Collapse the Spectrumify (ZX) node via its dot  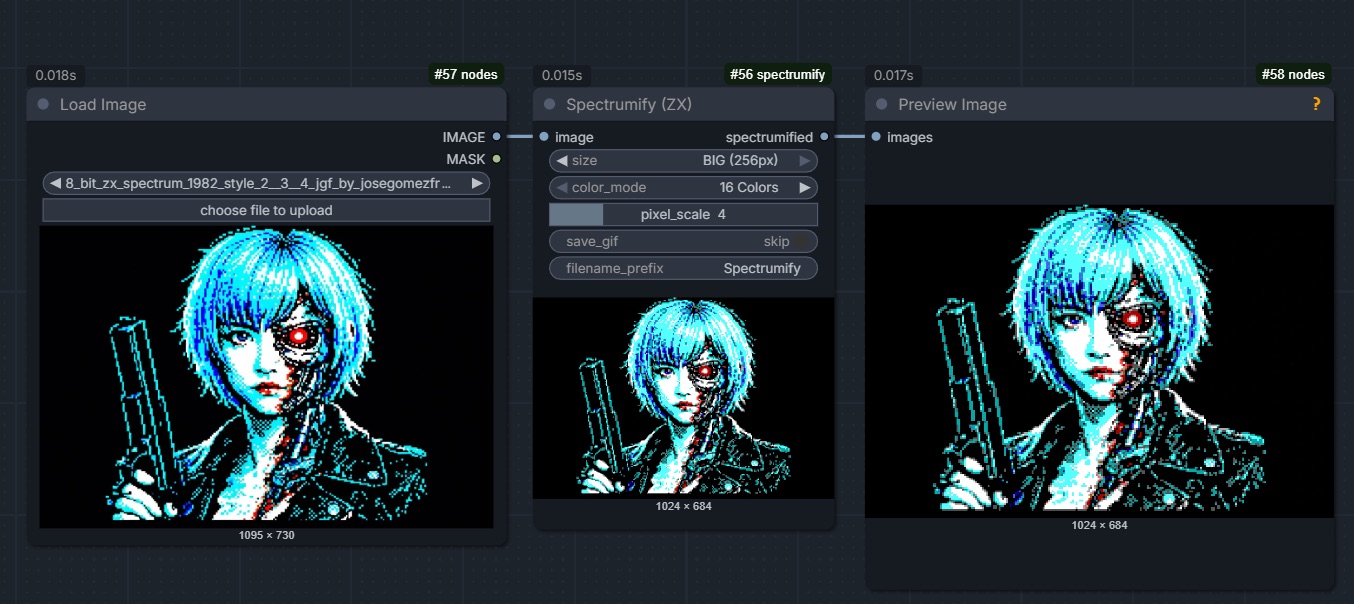pyautogui.click(x=550, y=104)
